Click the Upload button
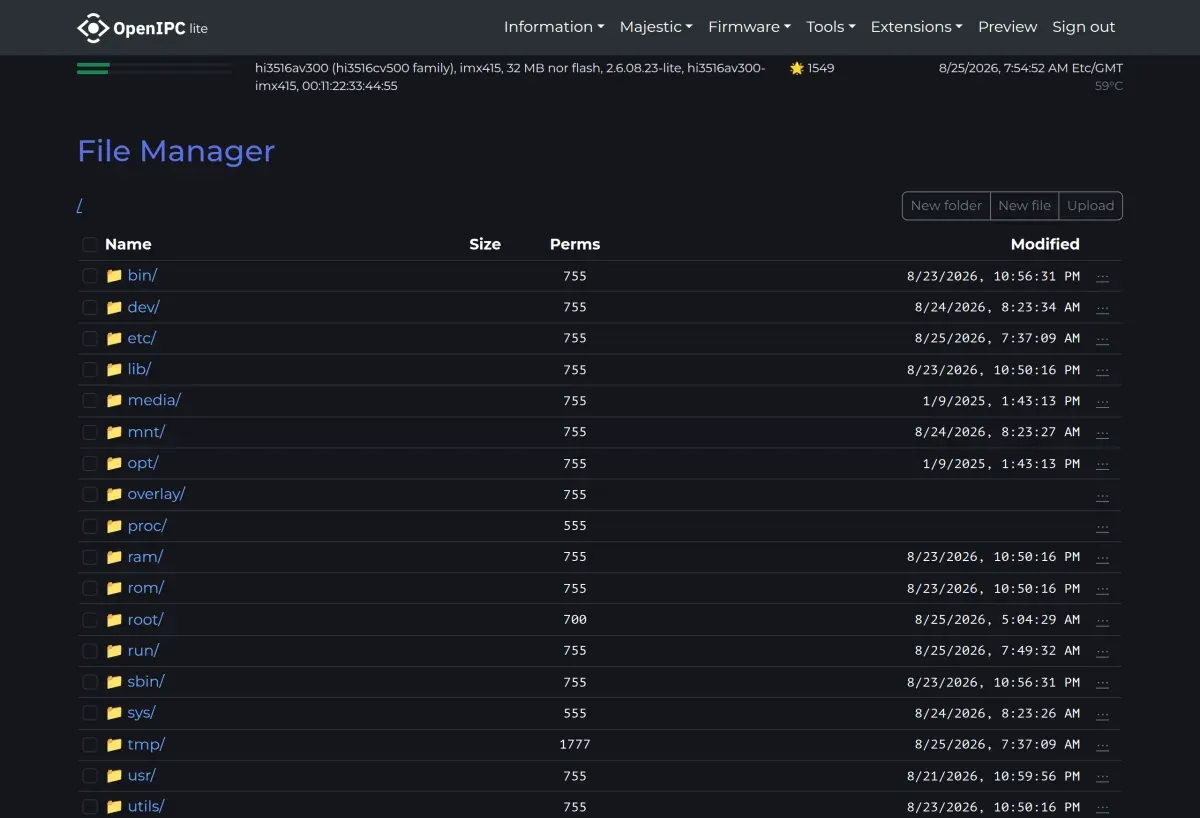This screenshot has width=1200, height=818. click(1090, 206)
